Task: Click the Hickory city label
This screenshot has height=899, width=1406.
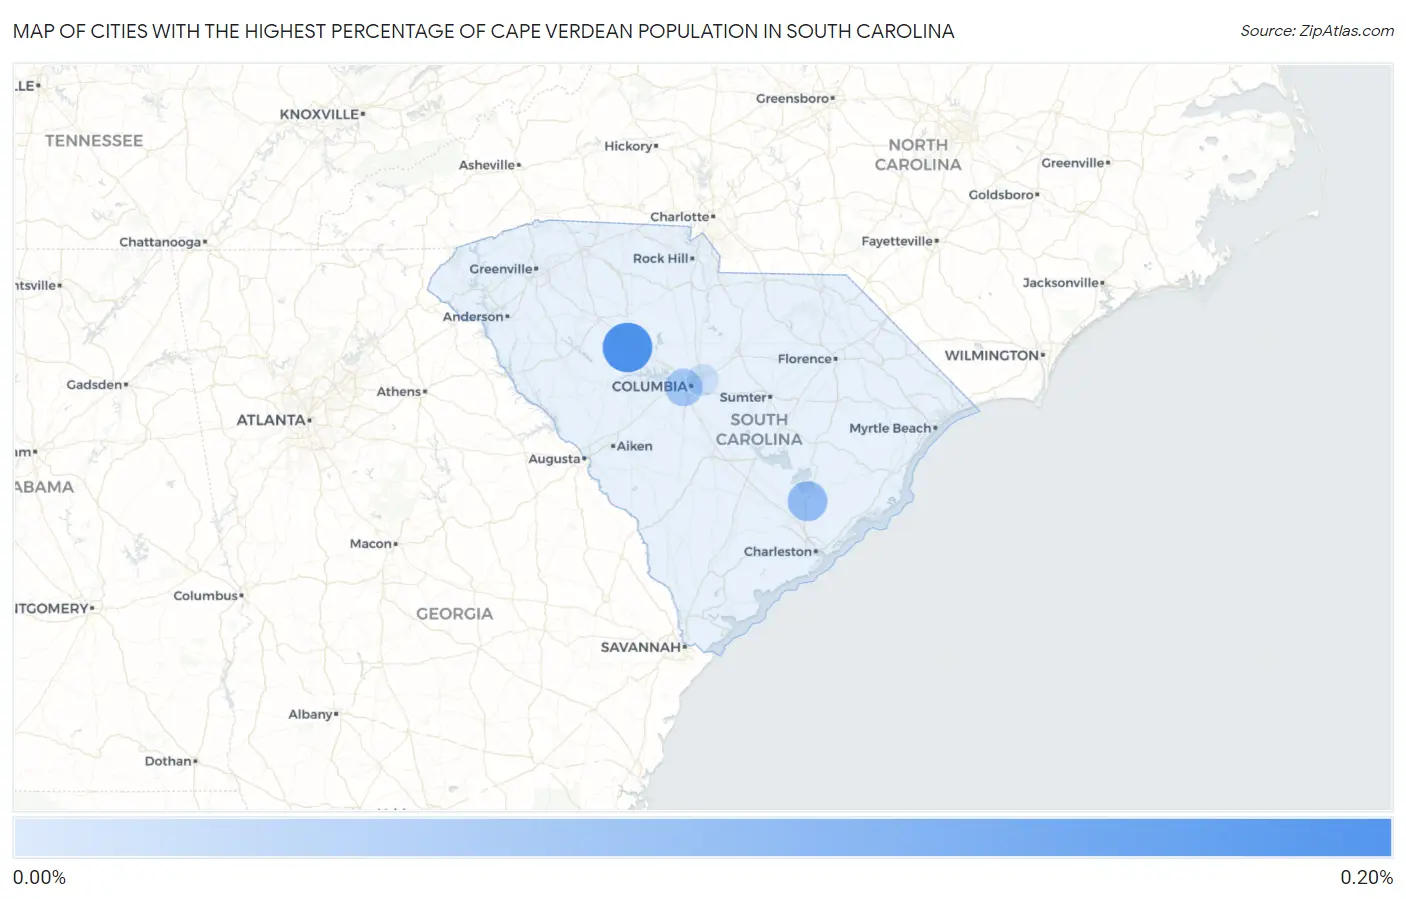Action: pos(628,146)
